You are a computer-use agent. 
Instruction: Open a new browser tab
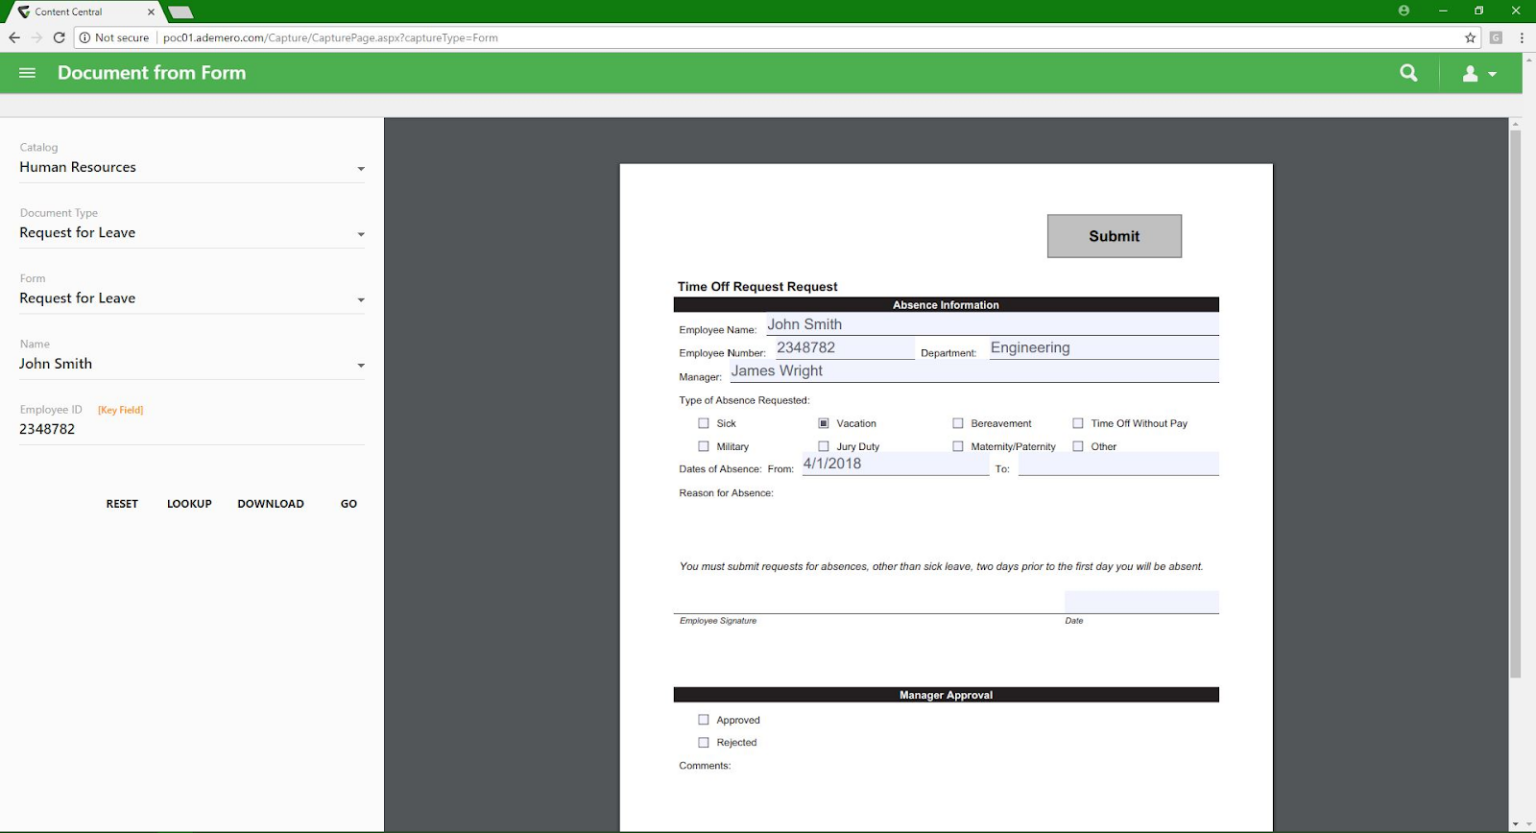(180, 13)
